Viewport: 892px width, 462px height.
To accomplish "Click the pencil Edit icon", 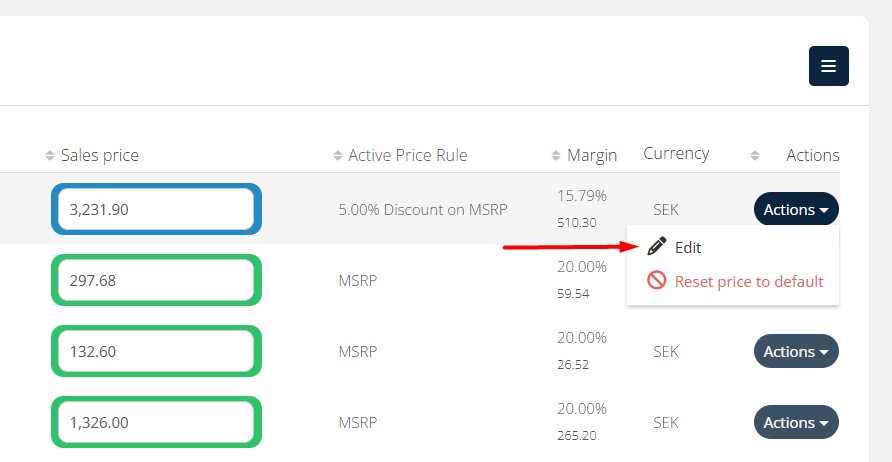I will 657,247.
